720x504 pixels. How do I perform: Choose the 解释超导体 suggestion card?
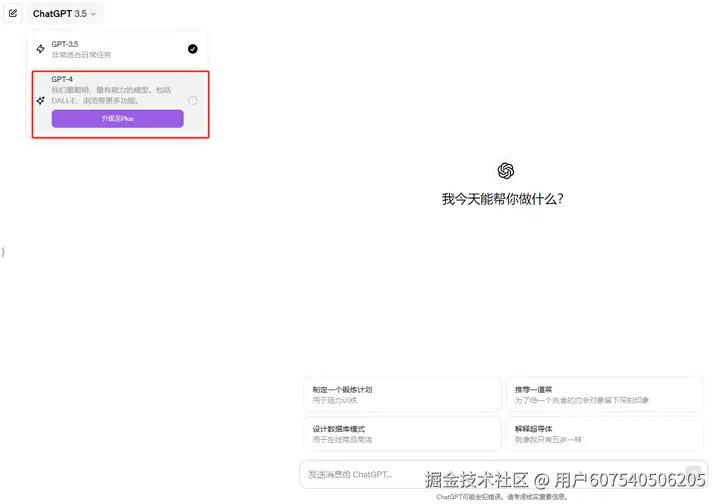click(x=604, y=434)
